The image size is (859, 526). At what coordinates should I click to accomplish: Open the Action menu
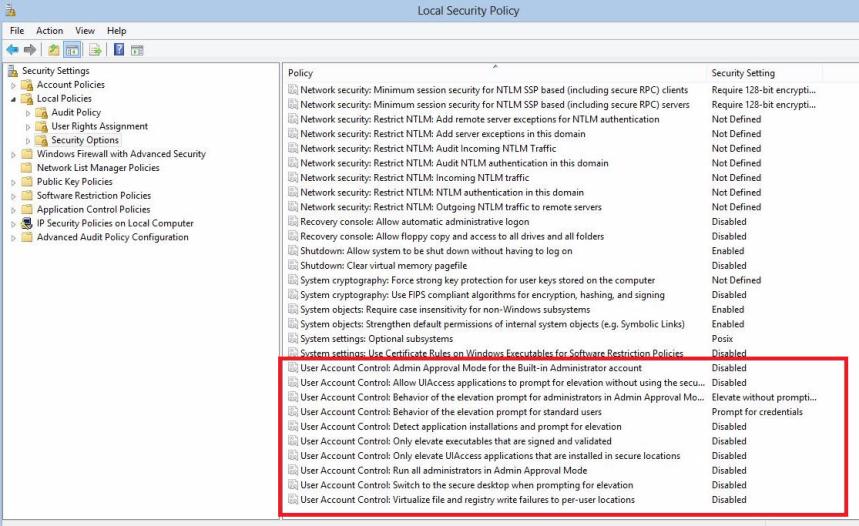click(x=49, y=31)
